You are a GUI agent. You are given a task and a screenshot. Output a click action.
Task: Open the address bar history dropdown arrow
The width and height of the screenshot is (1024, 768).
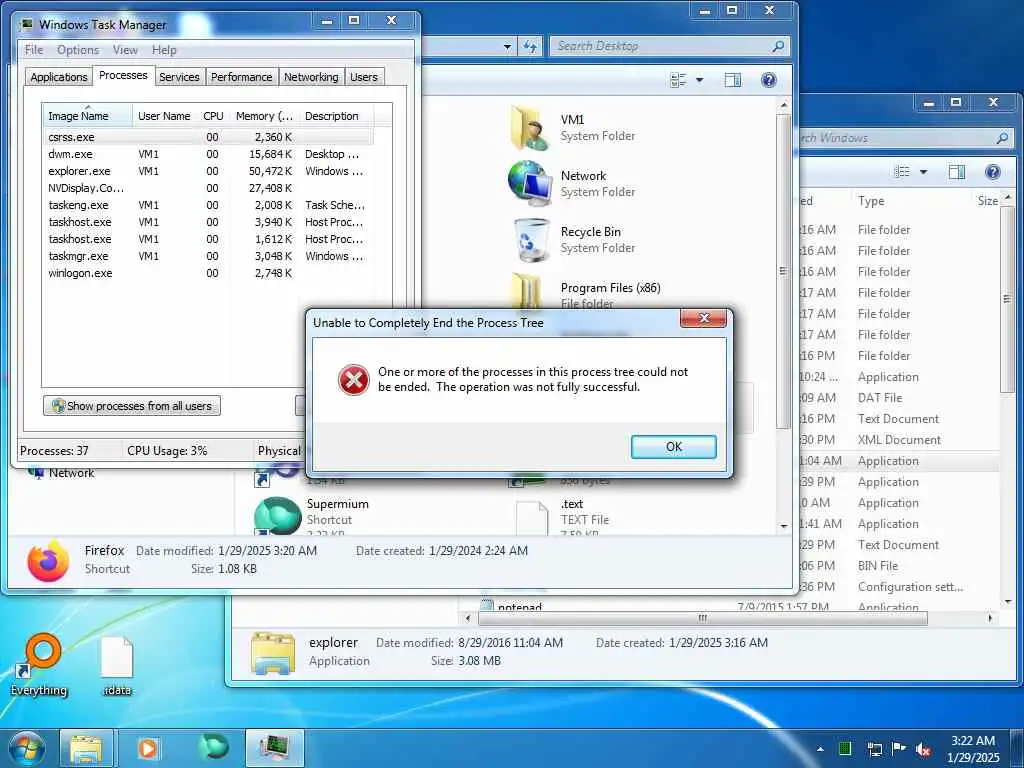click(x=507, y=46)
